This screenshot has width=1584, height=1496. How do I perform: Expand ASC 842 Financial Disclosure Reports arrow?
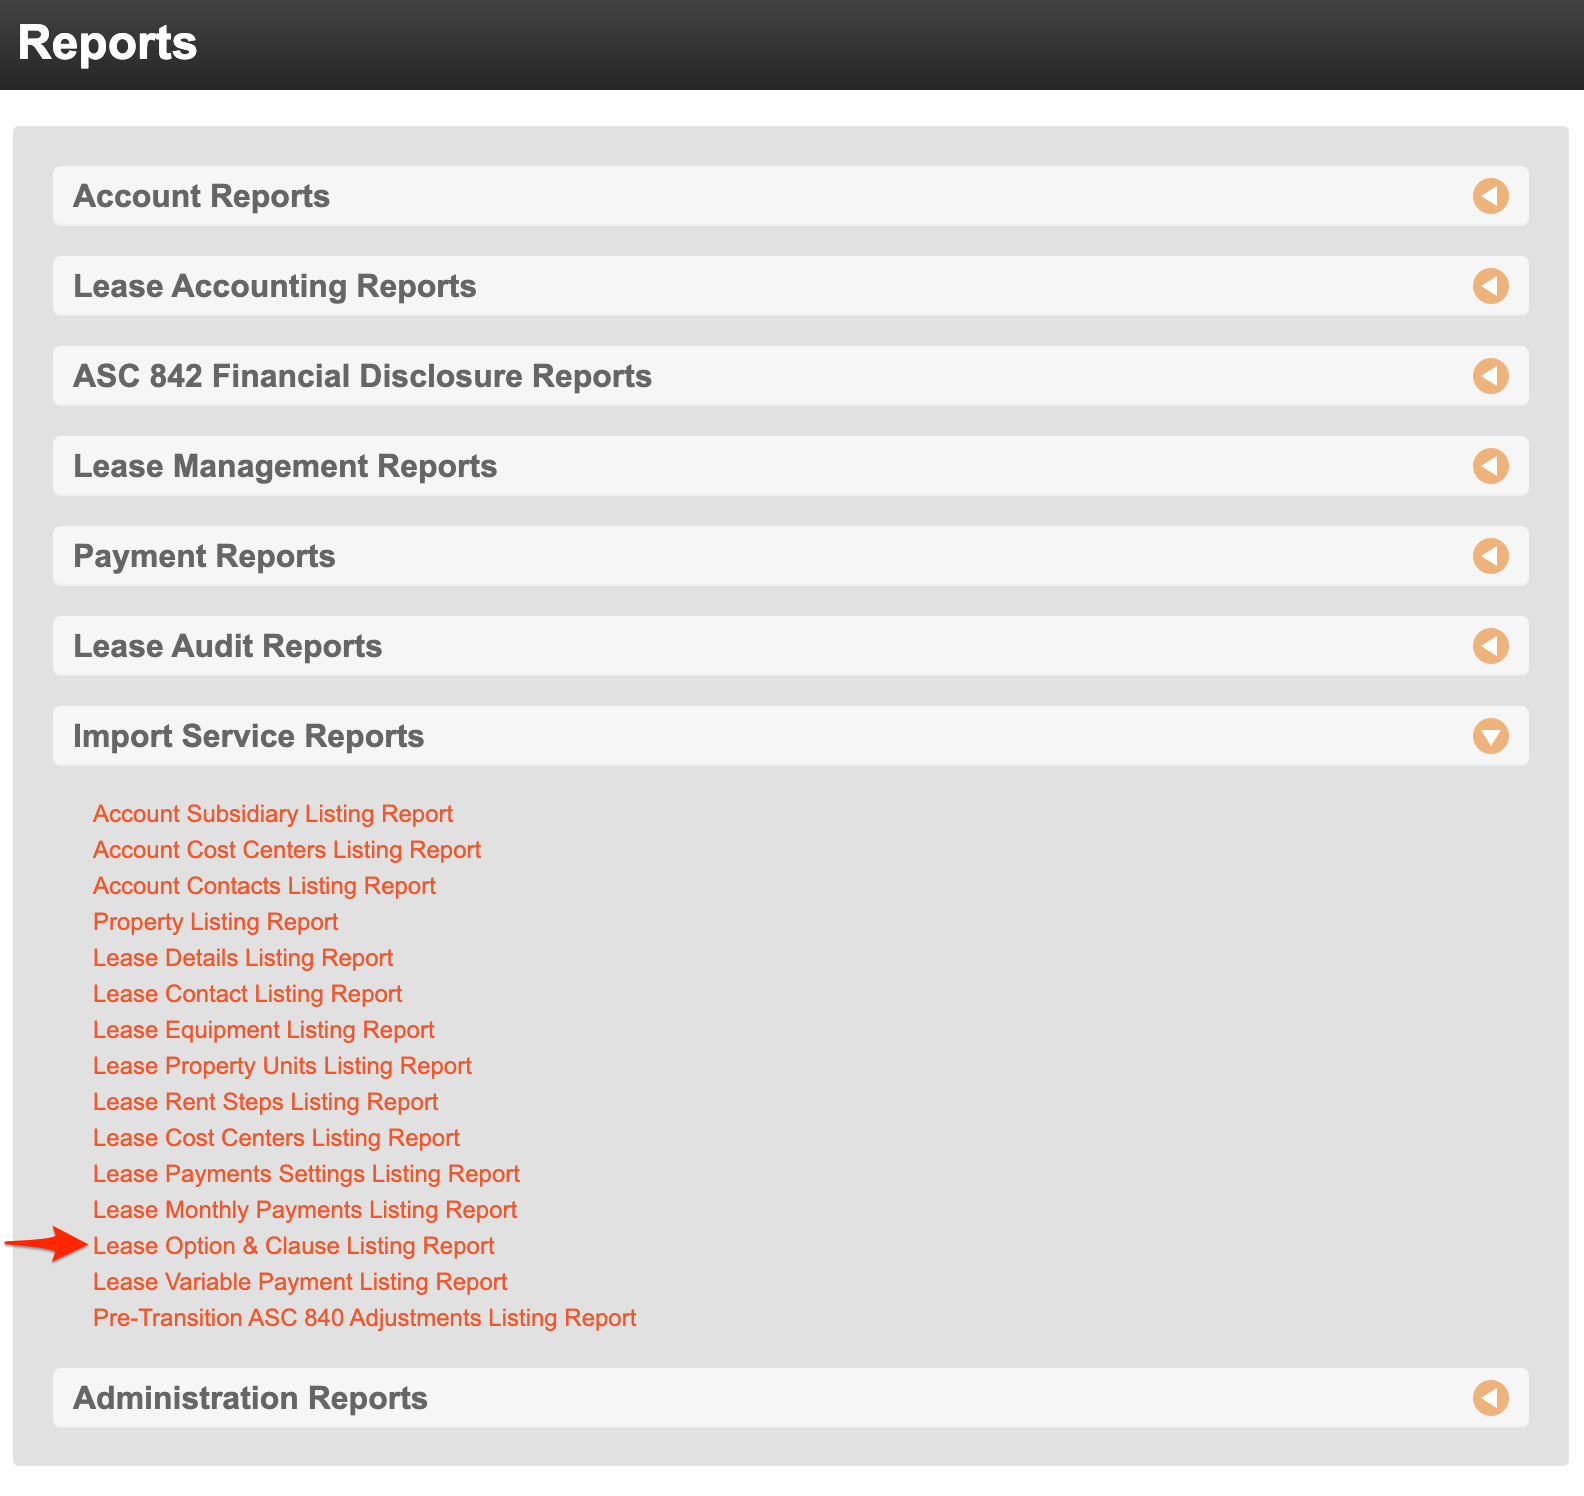tap(1490, 376)
